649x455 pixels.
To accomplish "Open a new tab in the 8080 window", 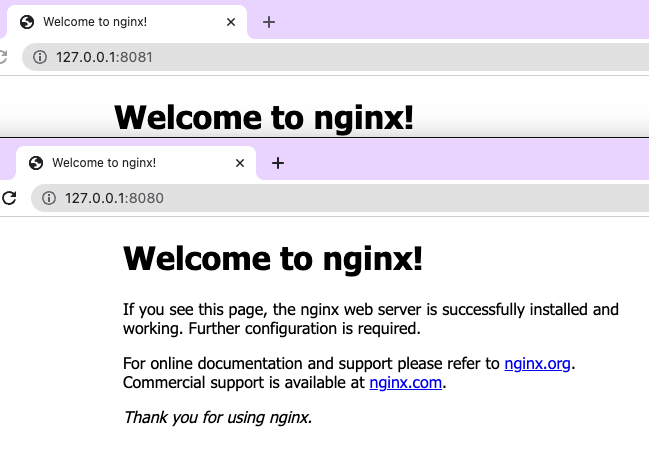I will (x=278, y=163).
